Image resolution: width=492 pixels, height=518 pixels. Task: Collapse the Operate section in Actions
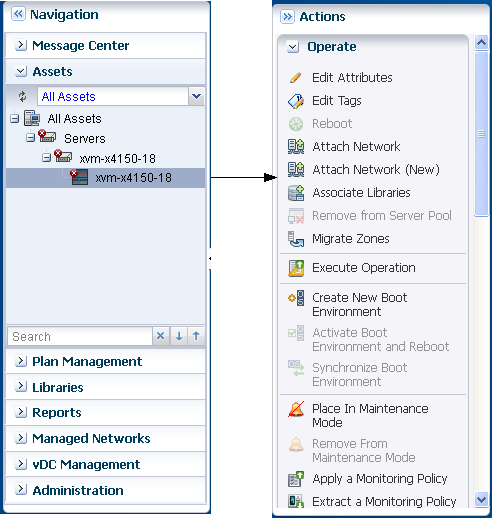[293, 47]
